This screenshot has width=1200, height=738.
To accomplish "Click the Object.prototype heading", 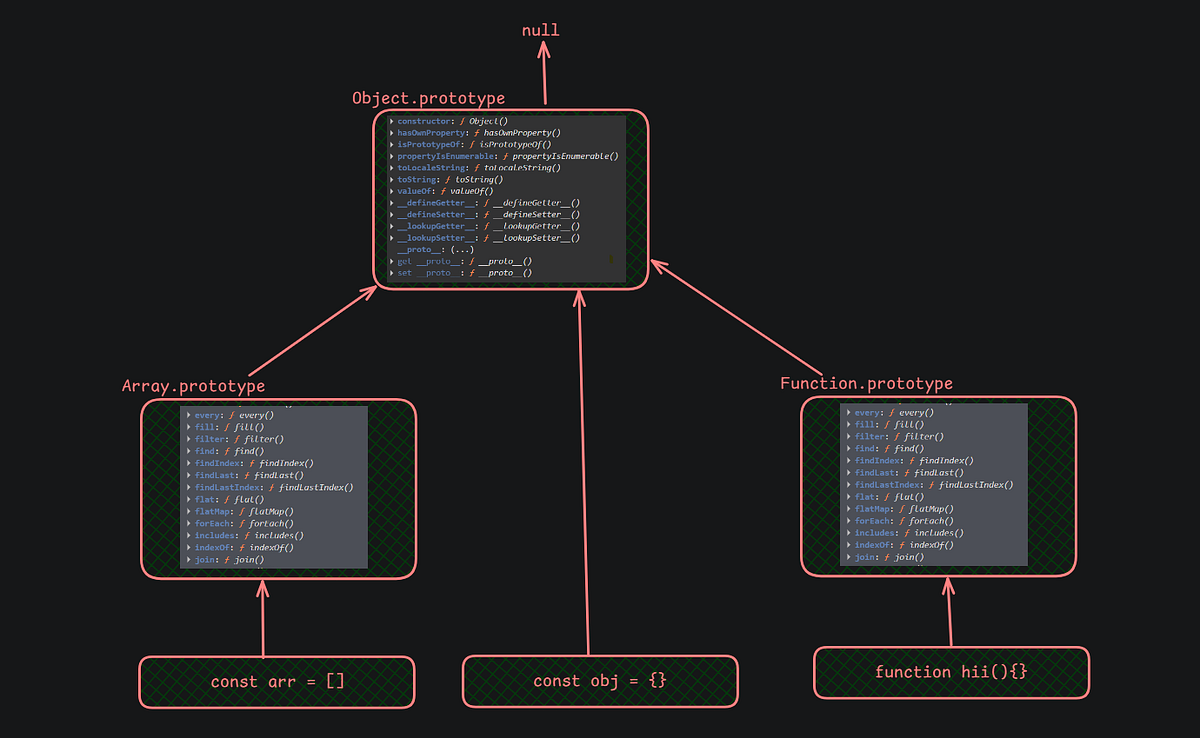I will (428, 98).
